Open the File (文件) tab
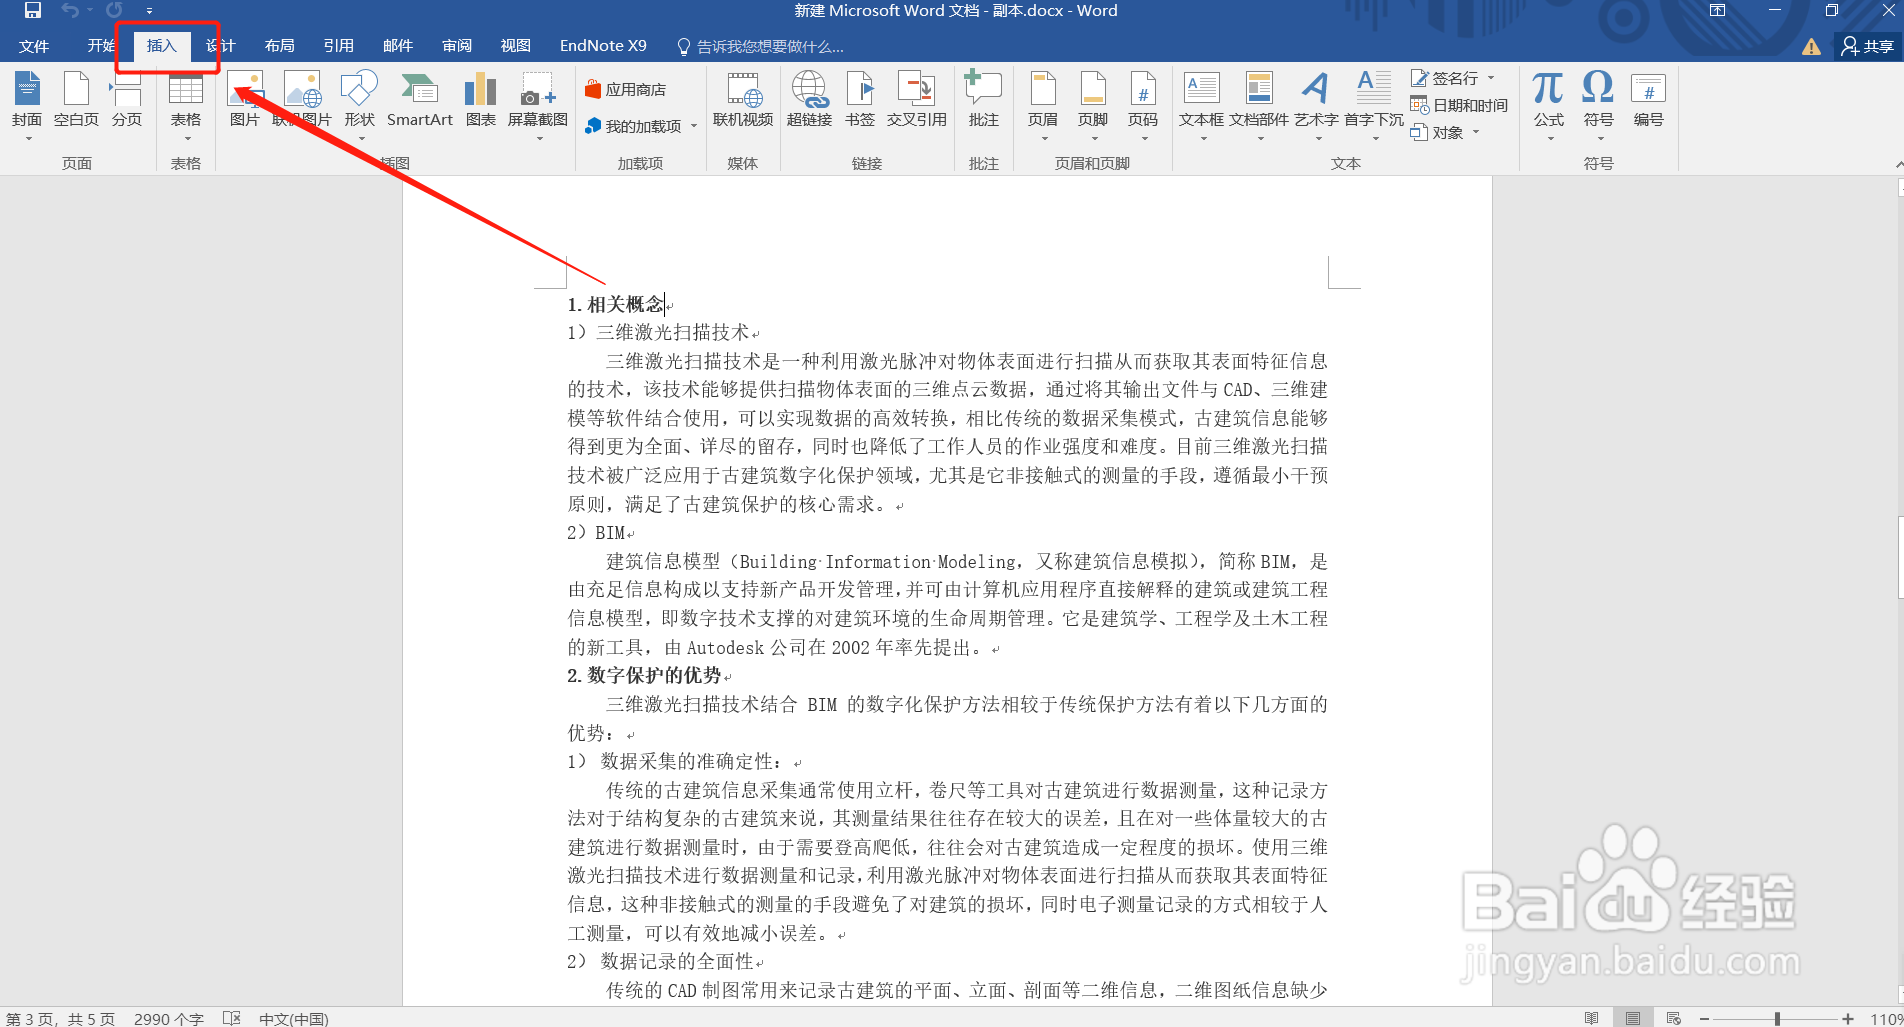 pyautogui.click(x=34, y=46)
